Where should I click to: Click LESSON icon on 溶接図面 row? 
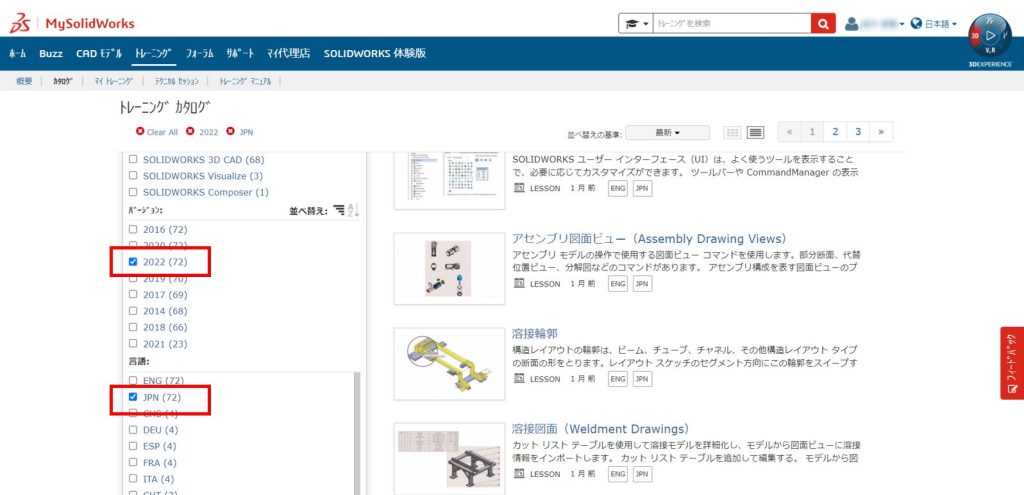tap(519, 473)
